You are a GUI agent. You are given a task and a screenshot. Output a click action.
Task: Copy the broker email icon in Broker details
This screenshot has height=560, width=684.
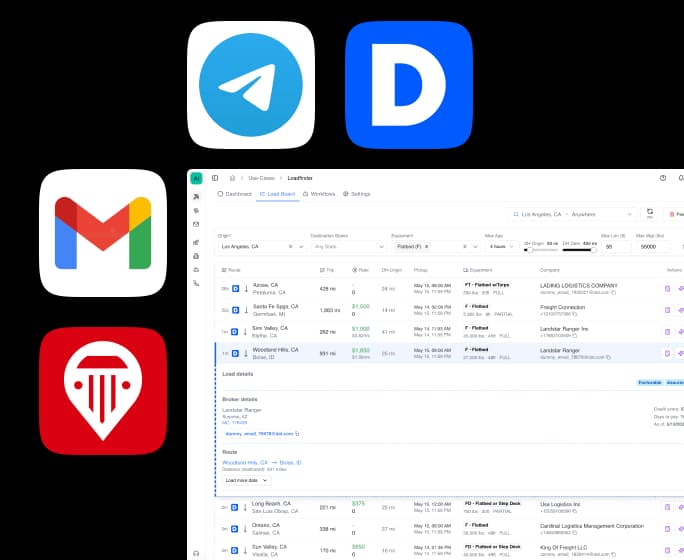pyautogui.click(x=298, y=434)
